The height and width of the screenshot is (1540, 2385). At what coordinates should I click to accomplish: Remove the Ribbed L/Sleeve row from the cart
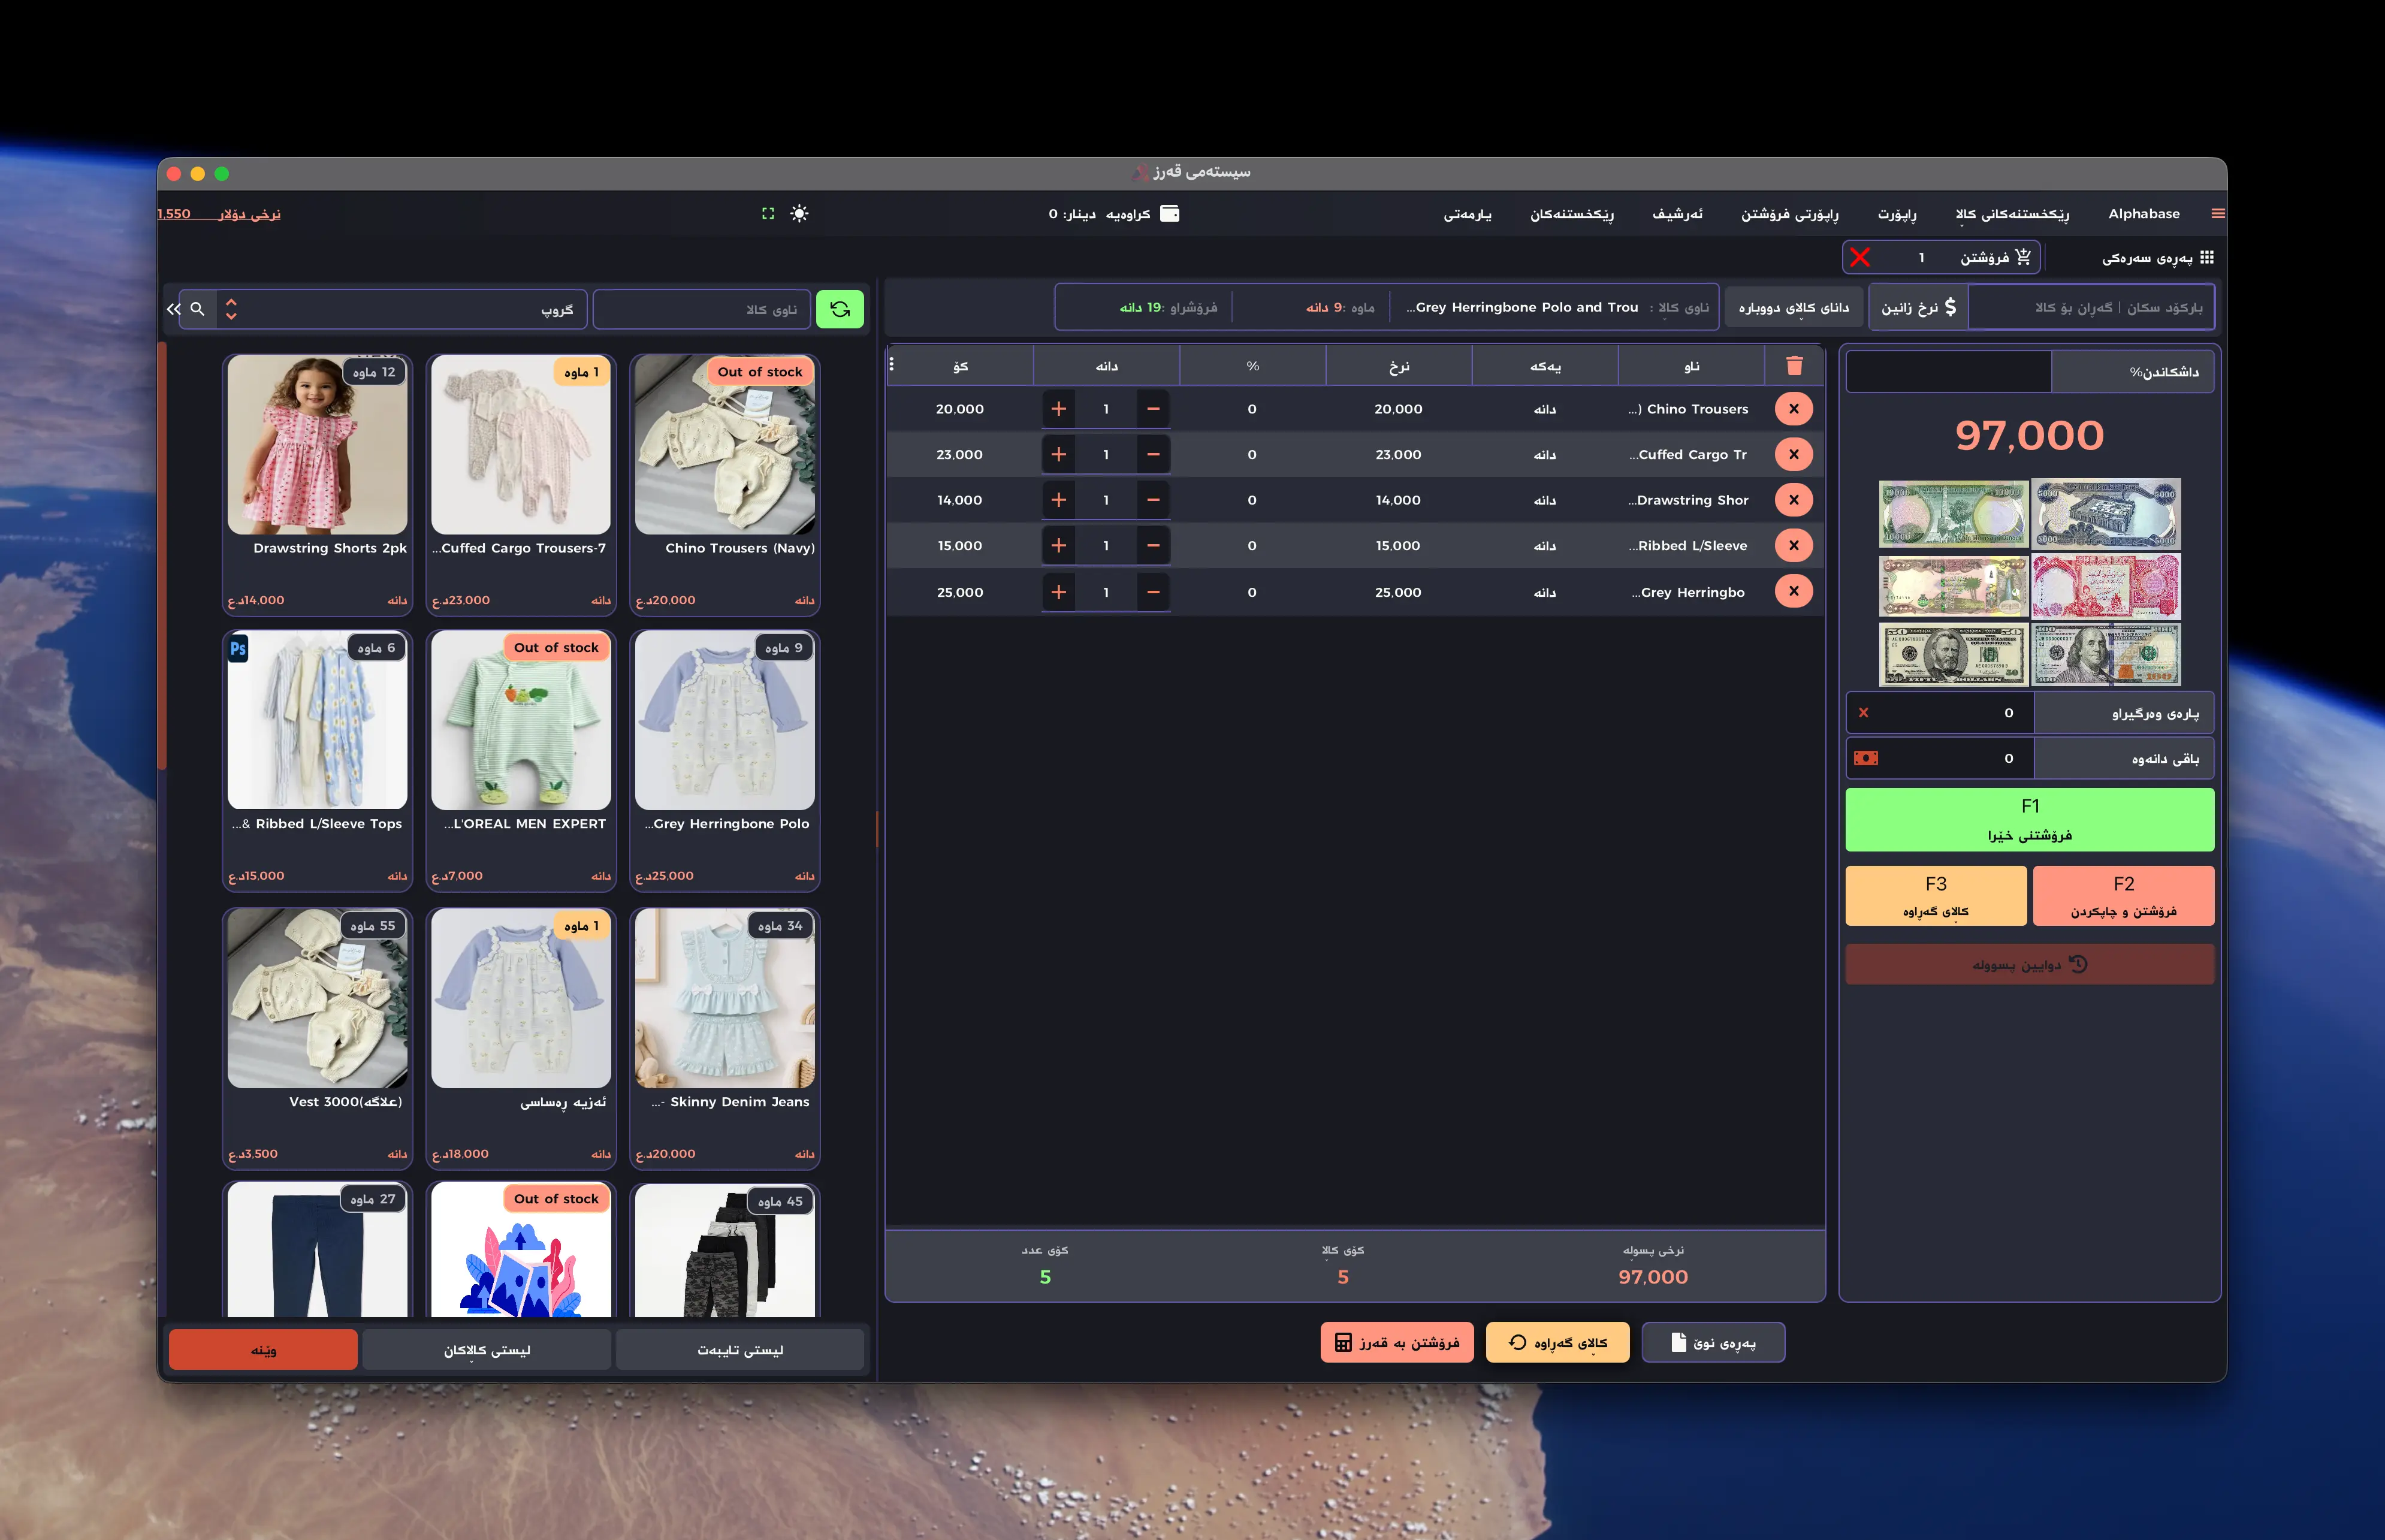[x=1794, y=546]
